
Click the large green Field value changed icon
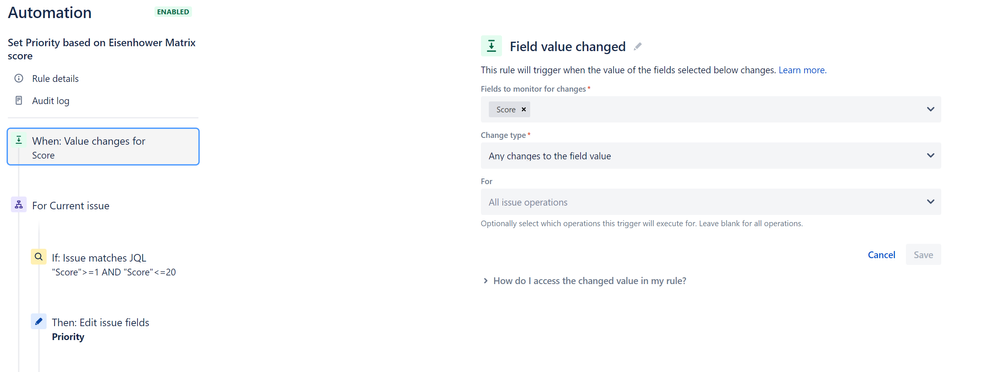pyautogui.click(x=491, y=46)
